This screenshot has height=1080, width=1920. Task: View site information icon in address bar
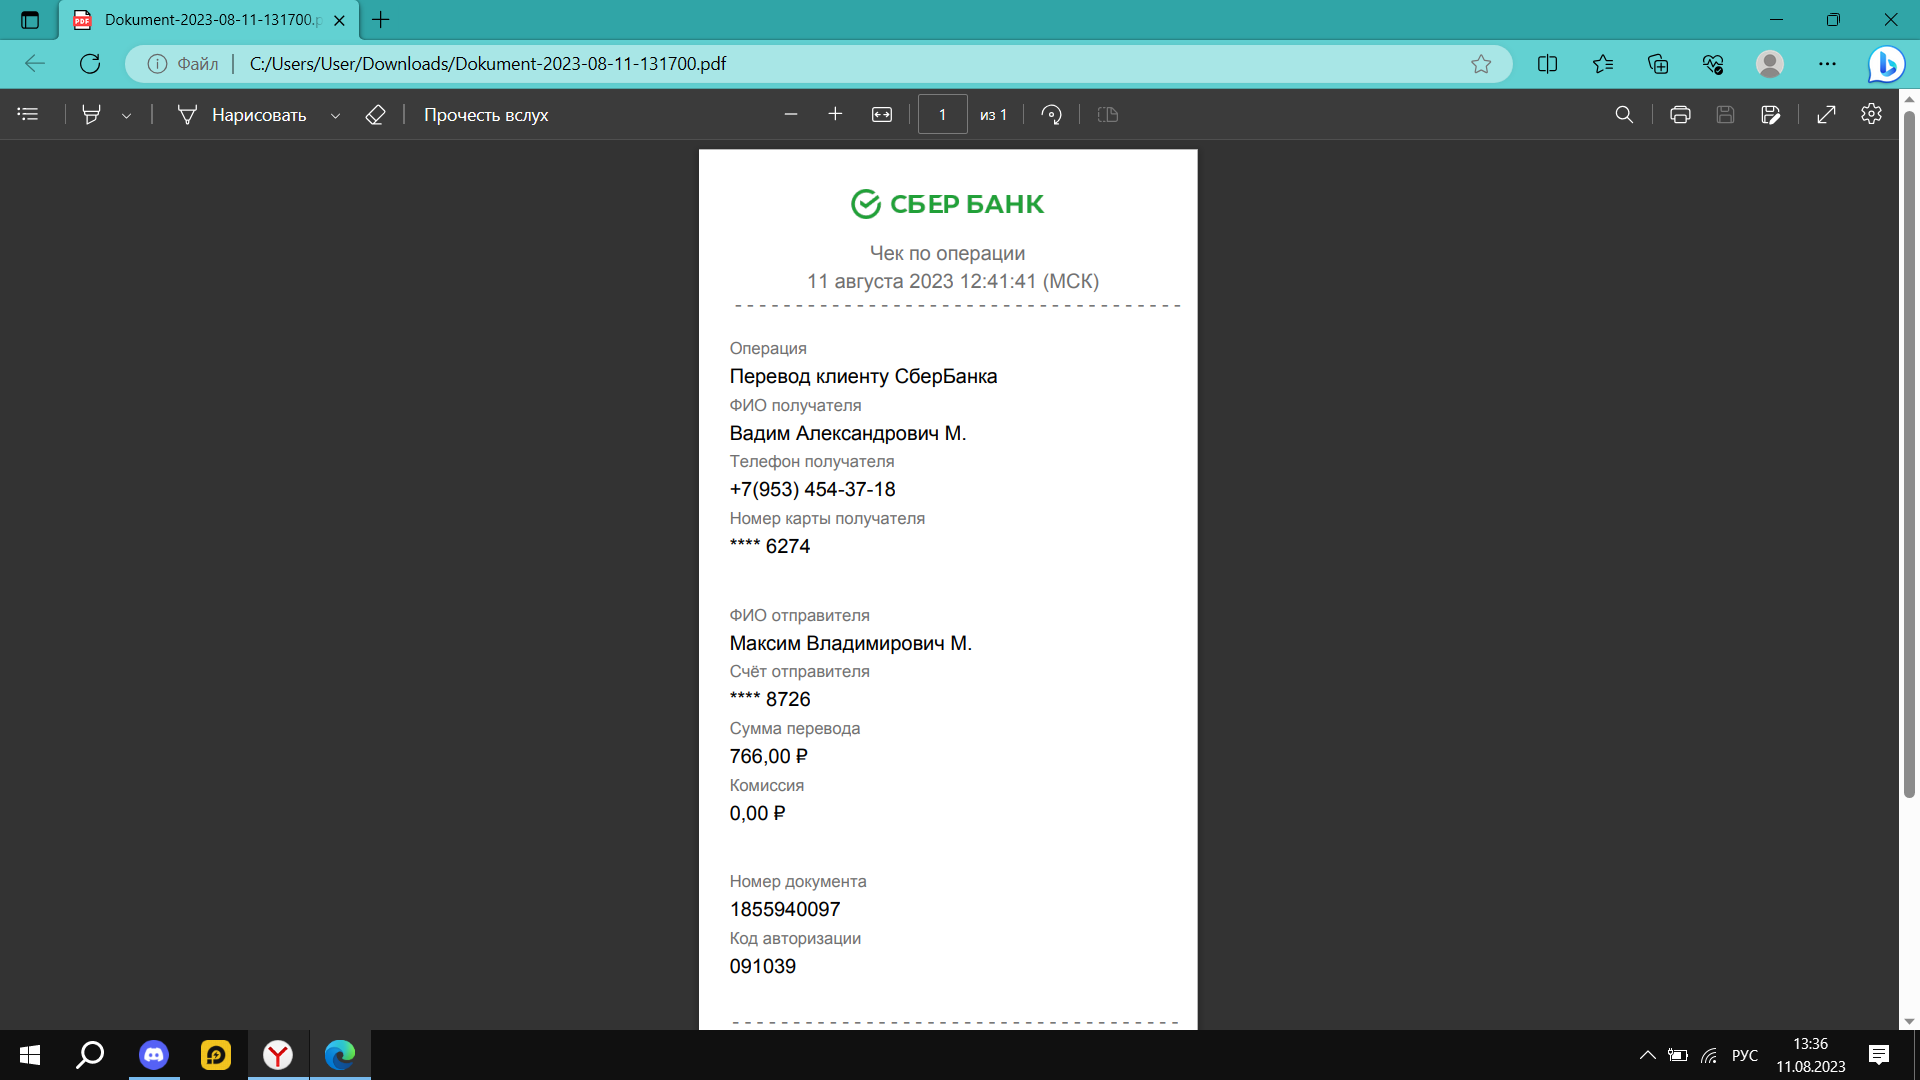coord(157,64)
